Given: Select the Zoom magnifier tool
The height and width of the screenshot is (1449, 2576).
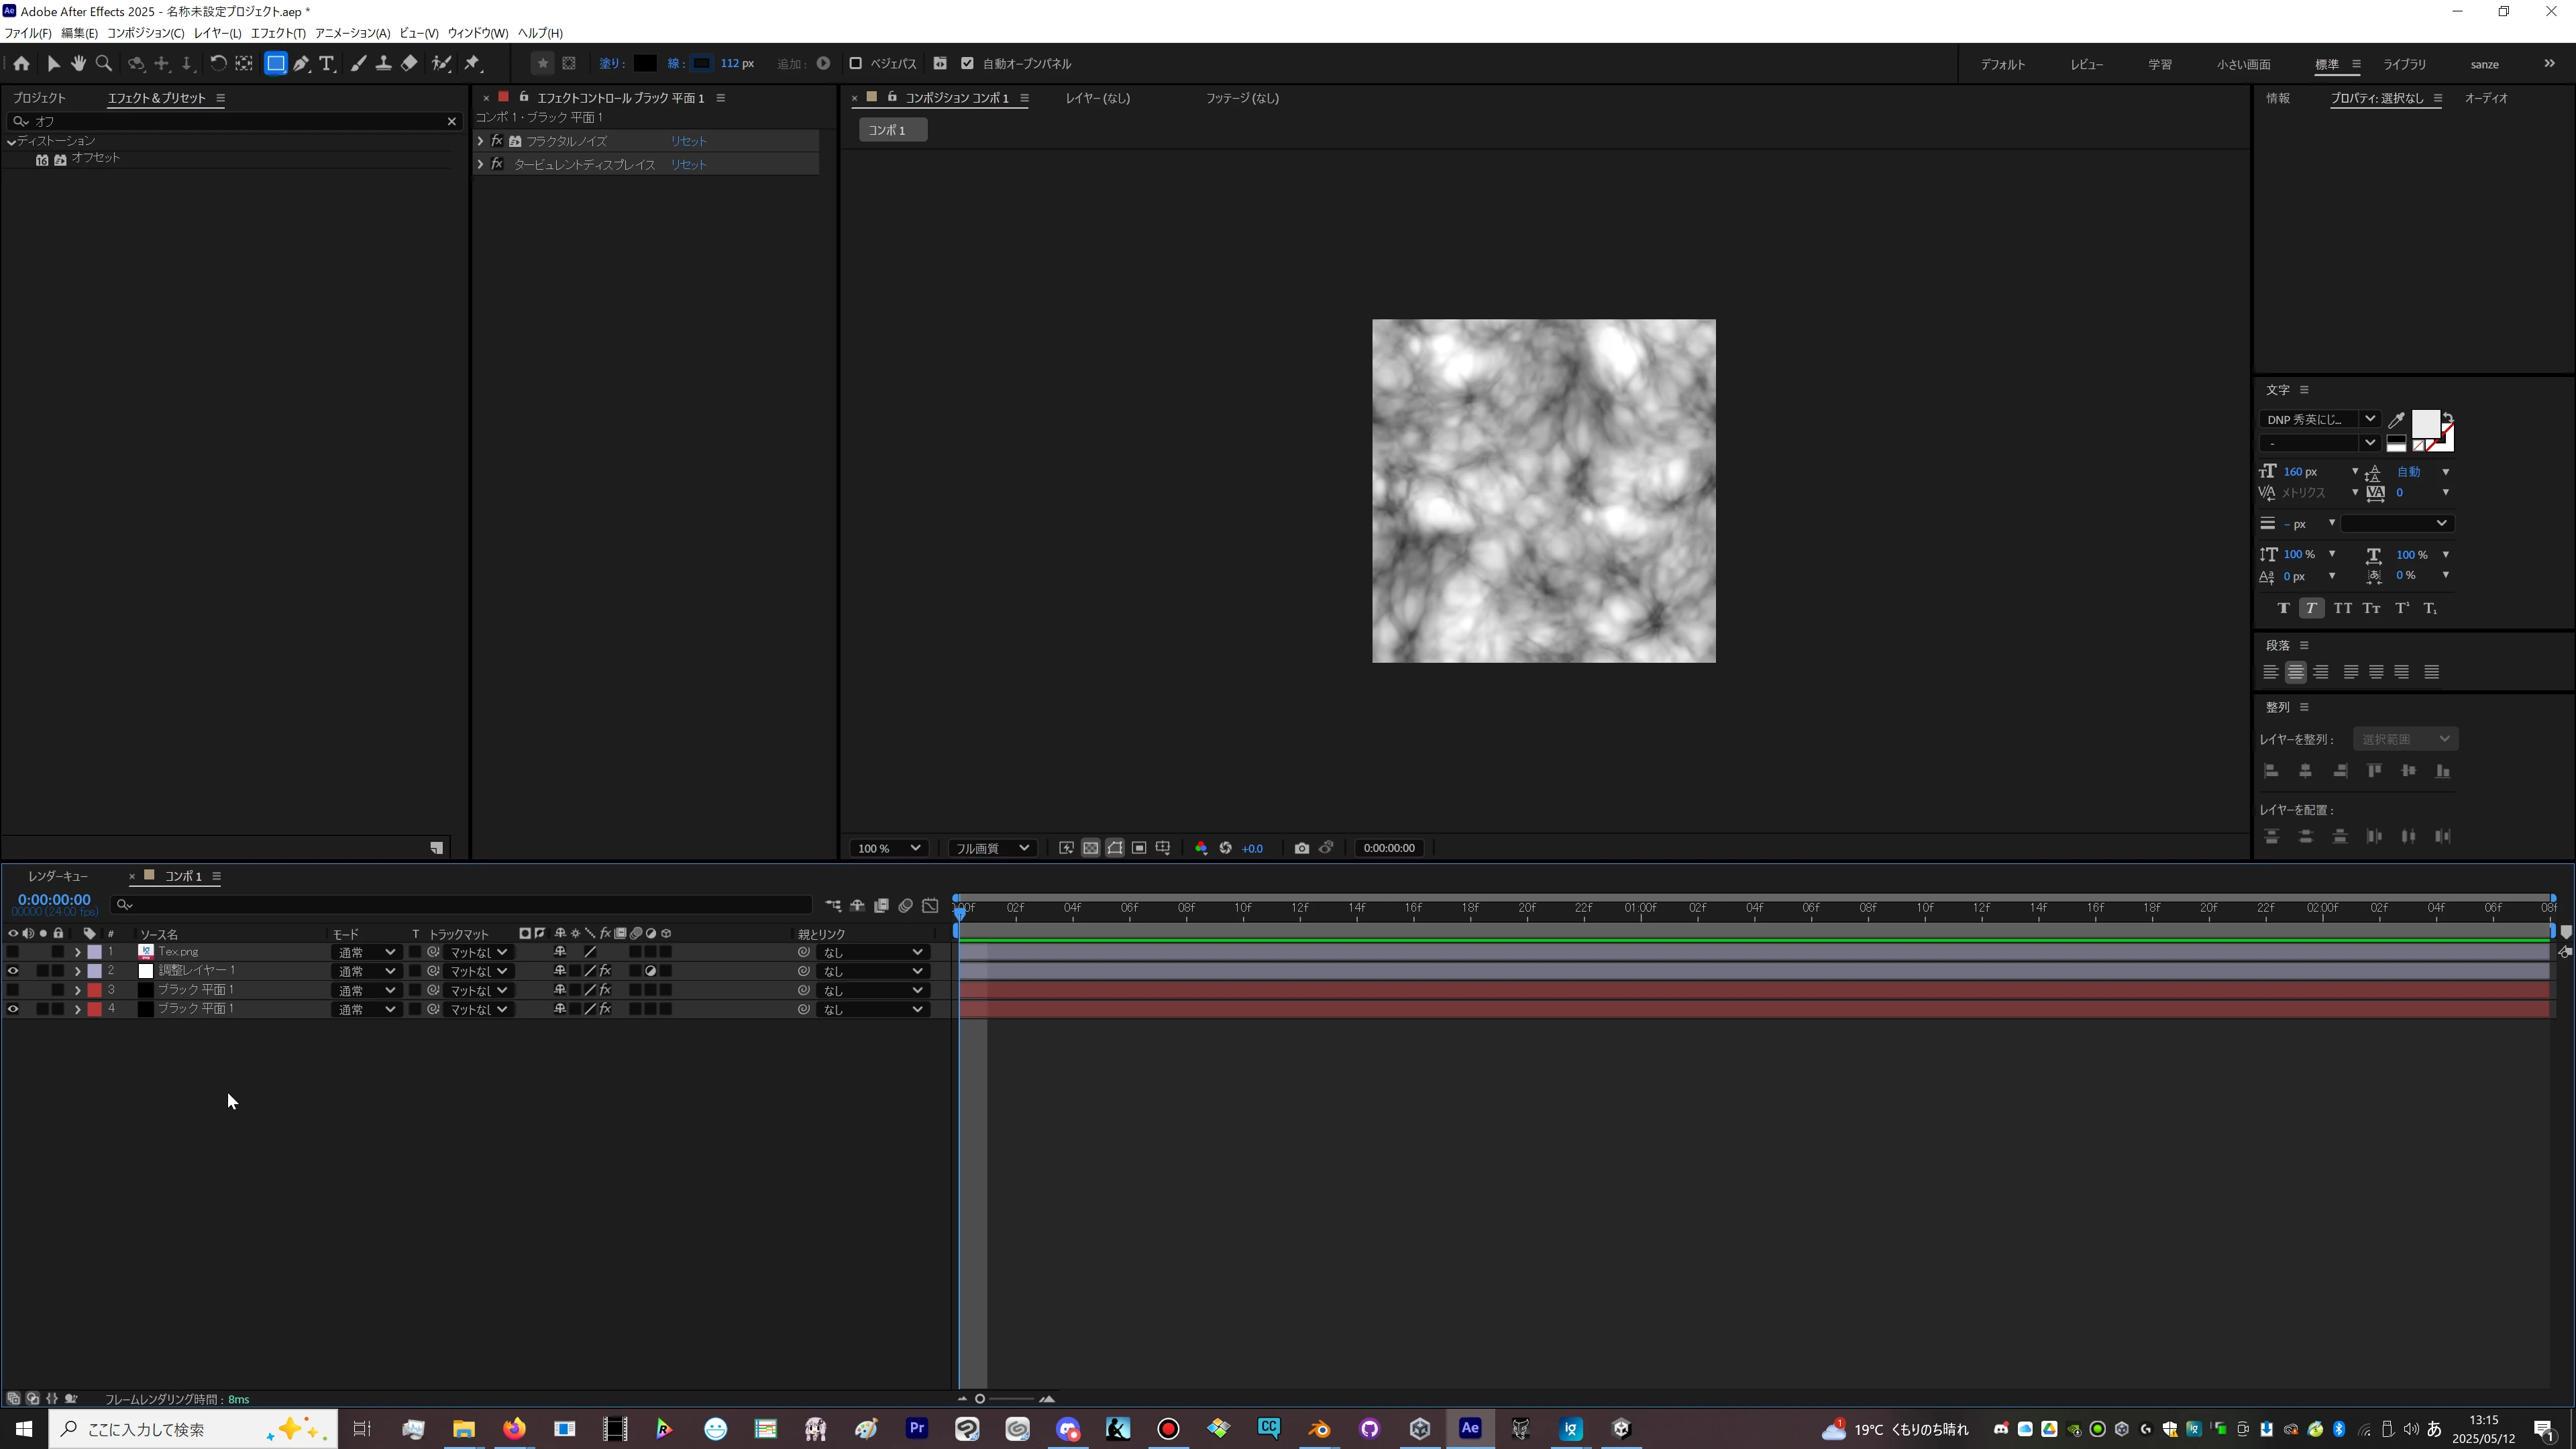Looking at the screenshot, I should [x=103, y=63].
